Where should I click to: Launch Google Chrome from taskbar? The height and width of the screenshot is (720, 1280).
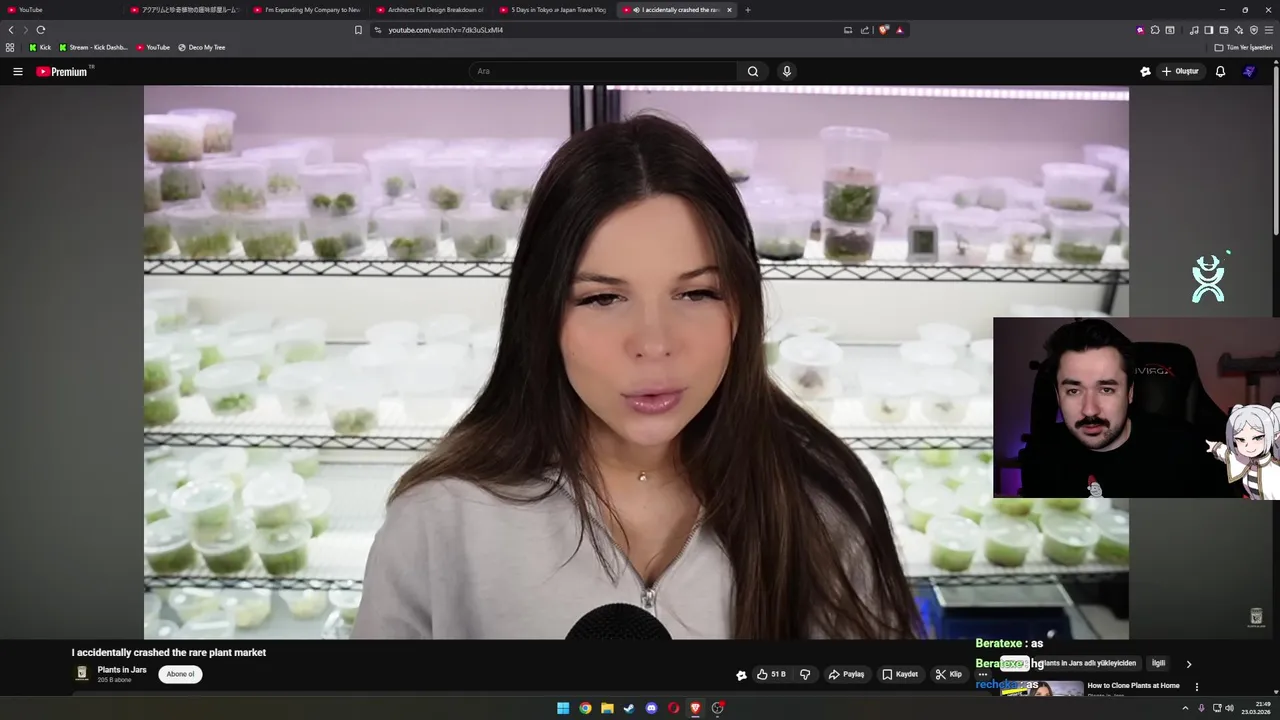pos(585,708)
